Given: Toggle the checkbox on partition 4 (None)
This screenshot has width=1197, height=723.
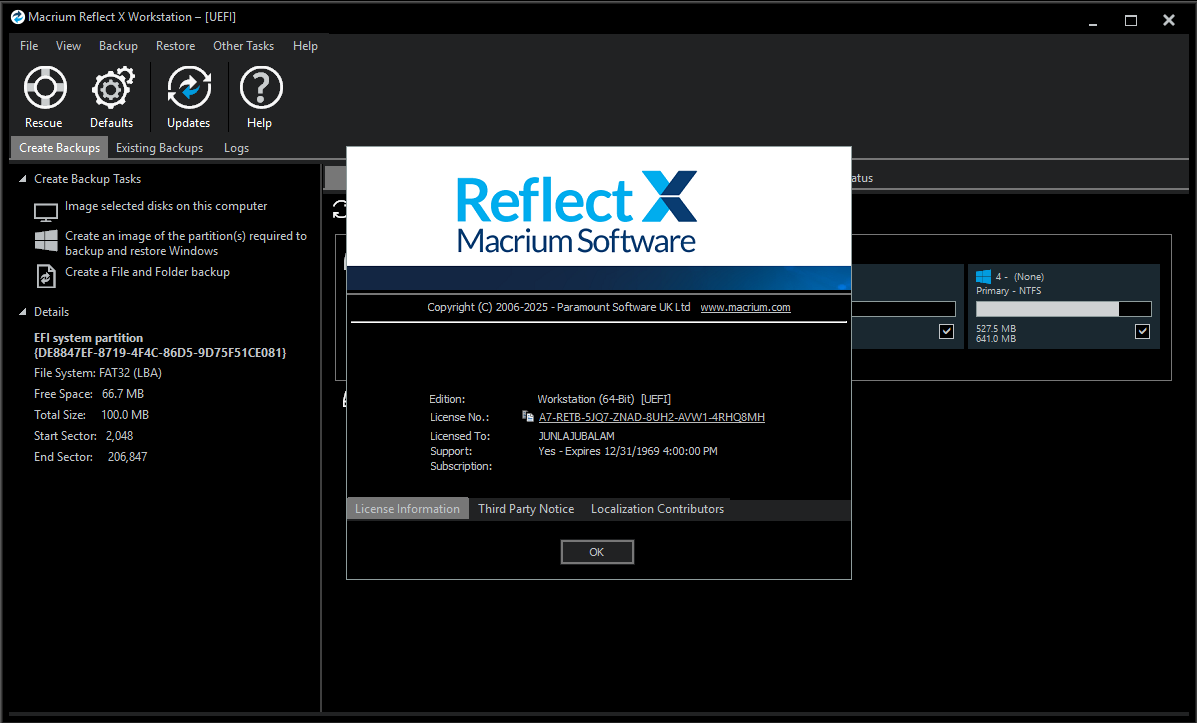Looking at the screenshot, I should click(x=1142, y=331).
